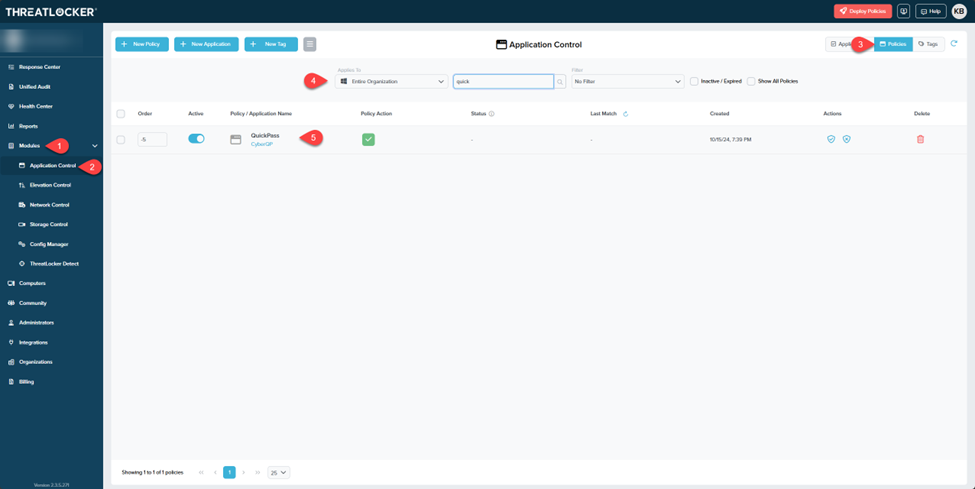Switch to the Policies tab

[893, 44]
